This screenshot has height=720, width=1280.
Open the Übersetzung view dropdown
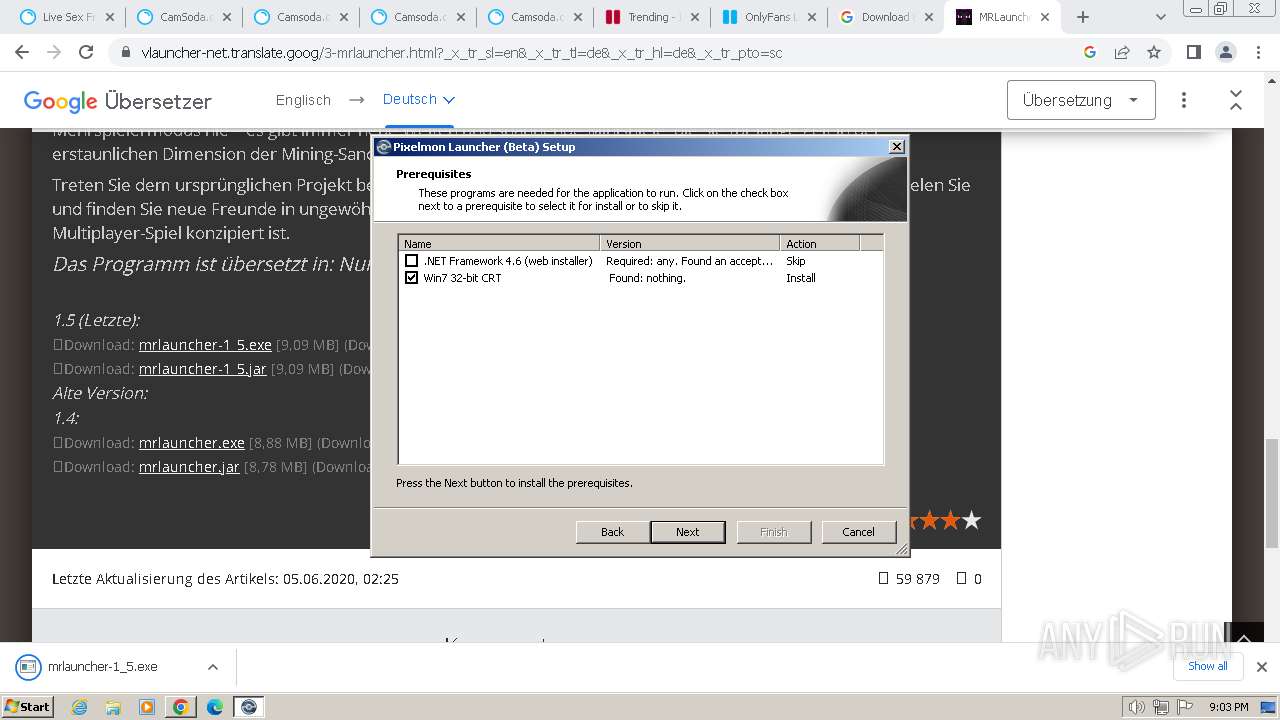[1081, 100]
